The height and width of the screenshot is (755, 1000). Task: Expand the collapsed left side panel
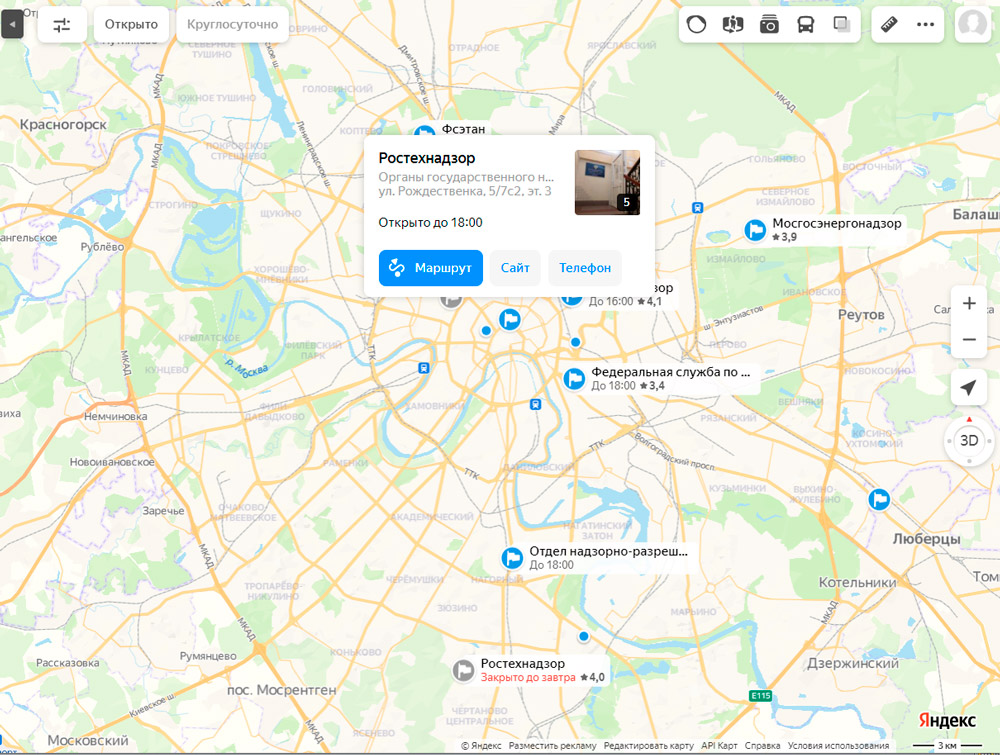[x=12, y=24]
